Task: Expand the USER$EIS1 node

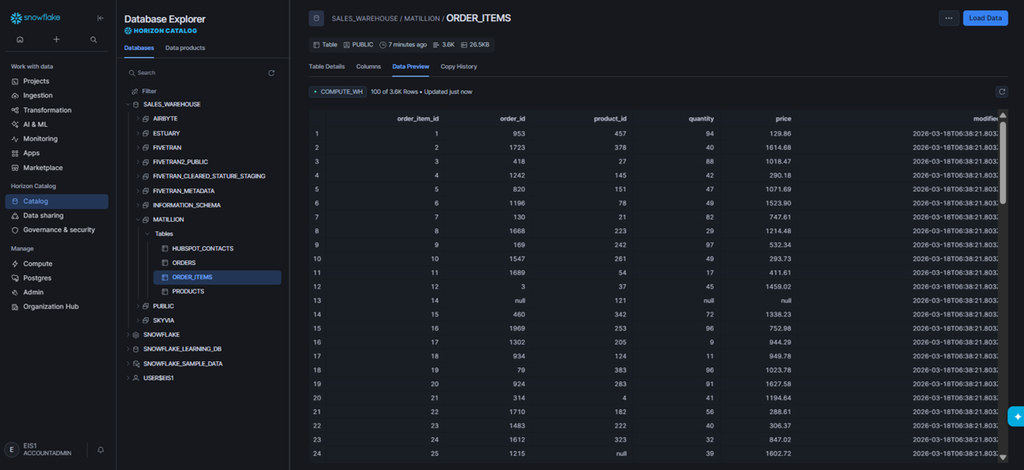Action: click(x=127, y=378)
